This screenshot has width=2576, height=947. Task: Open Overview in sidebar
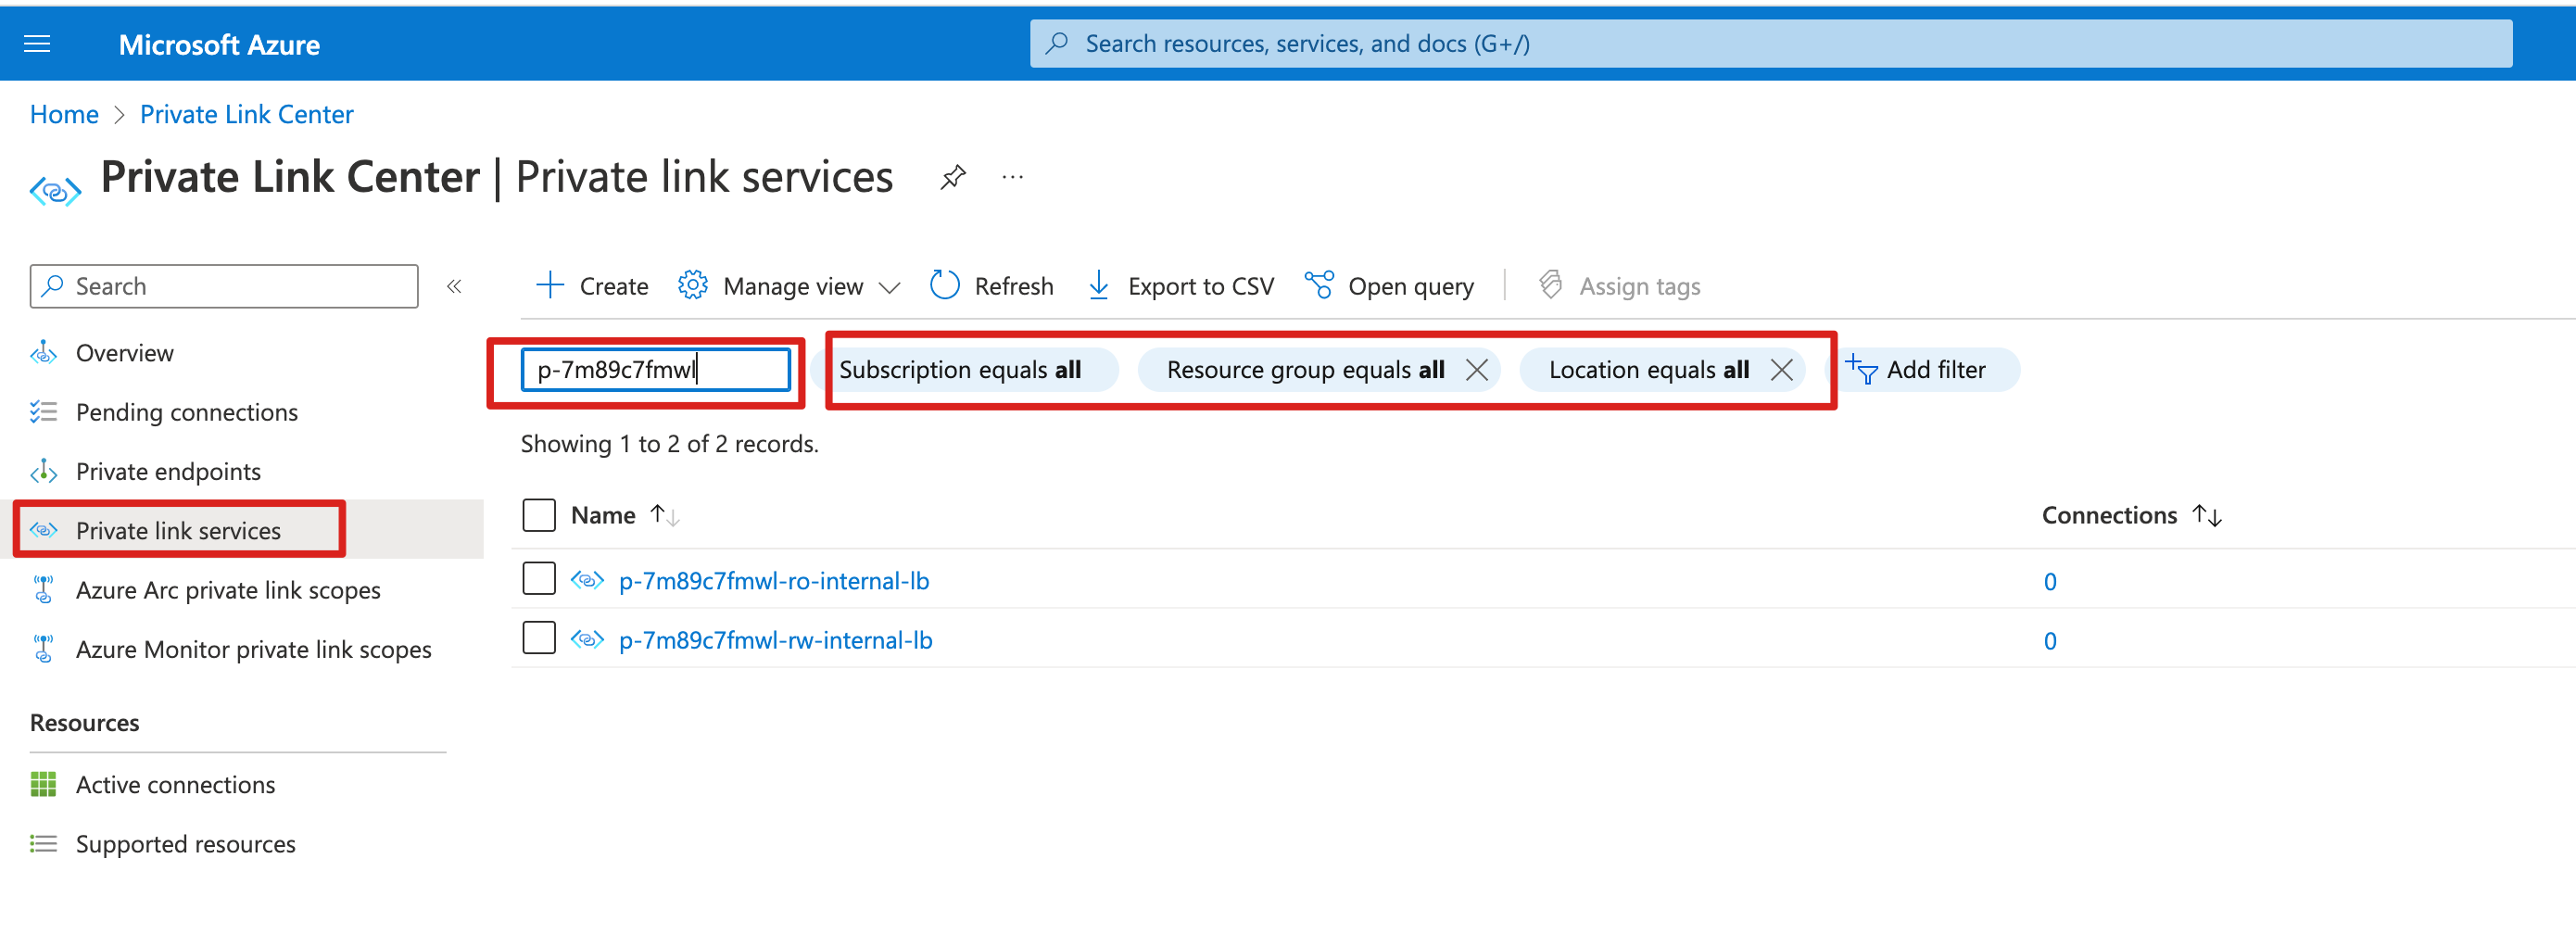tap(124, 353)
